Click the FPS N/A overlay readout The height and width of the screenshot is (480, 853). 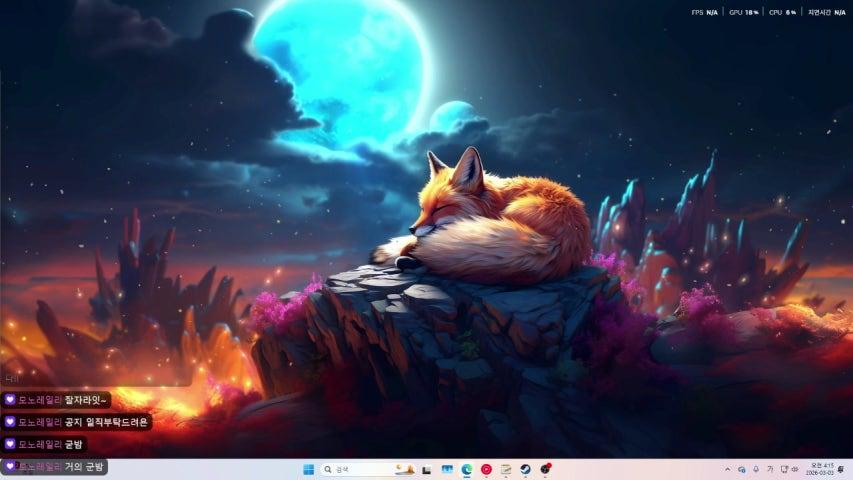point(704,12)
